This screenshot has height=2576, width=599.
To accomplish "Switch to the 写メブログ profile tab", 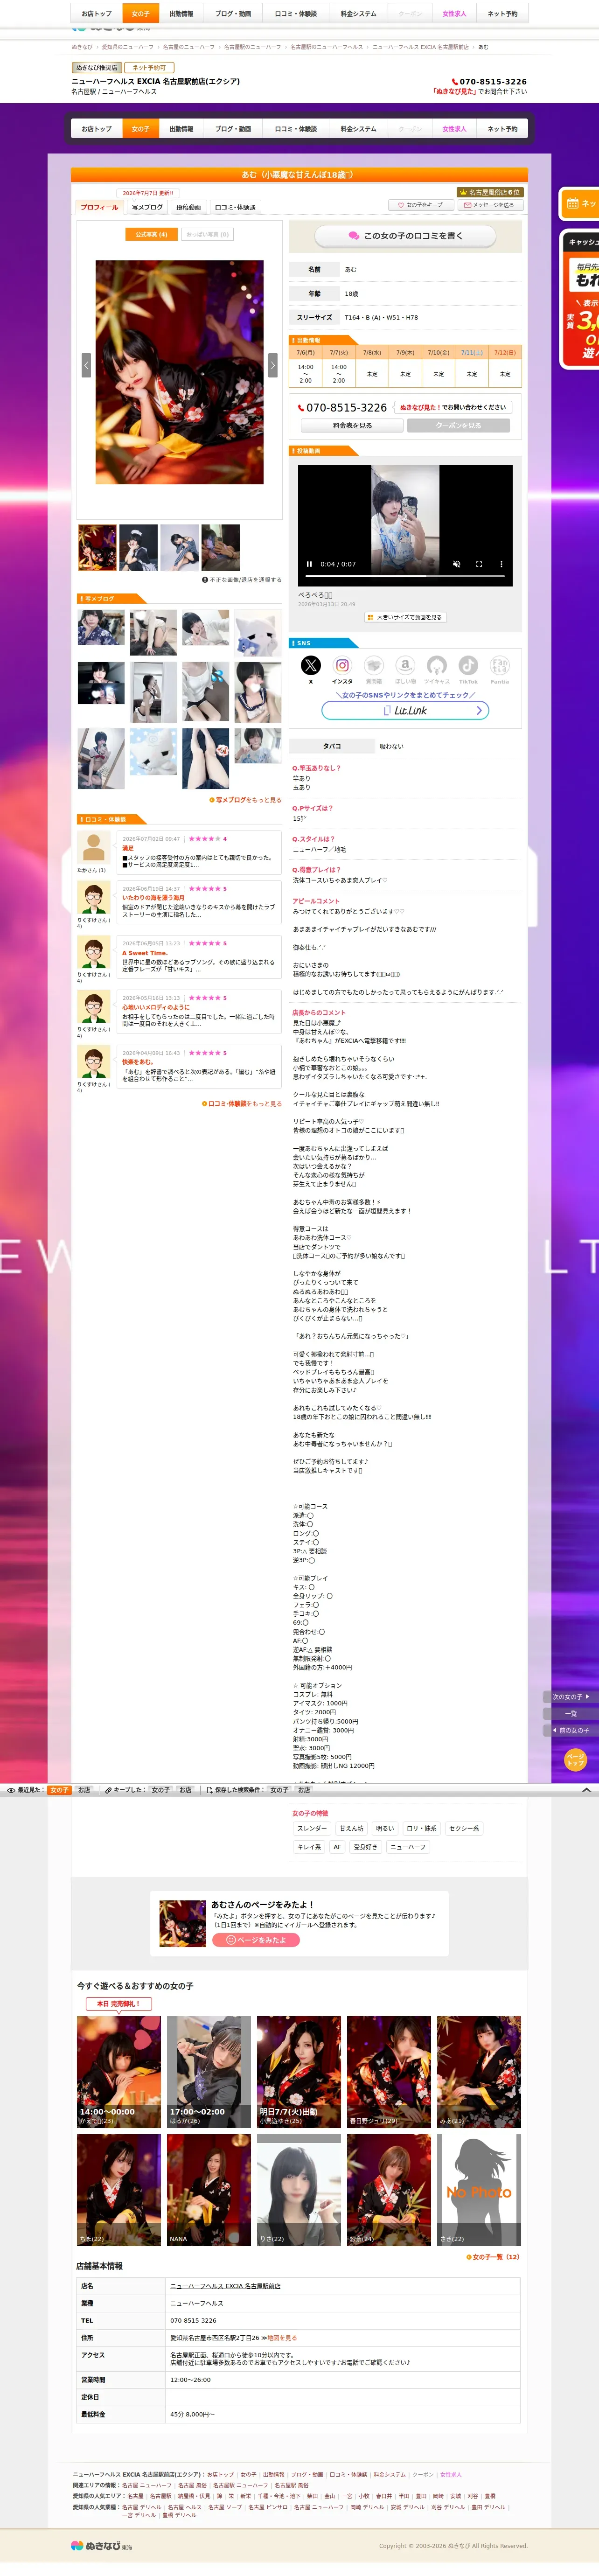I will click(x=147, y=207).
